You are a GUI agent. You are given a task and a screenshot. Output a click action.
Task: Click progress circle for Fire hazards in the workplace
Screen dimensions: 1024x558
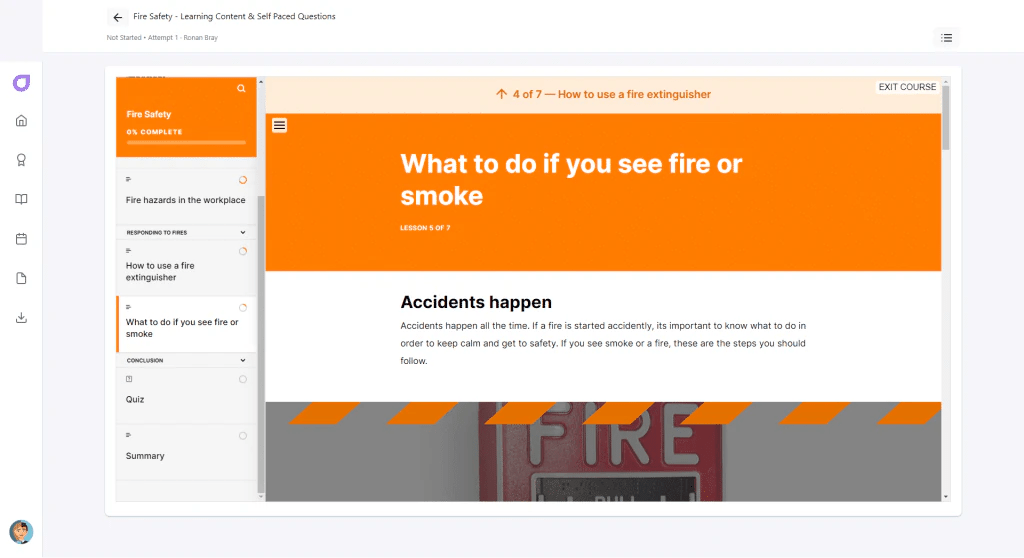[243, 180]
